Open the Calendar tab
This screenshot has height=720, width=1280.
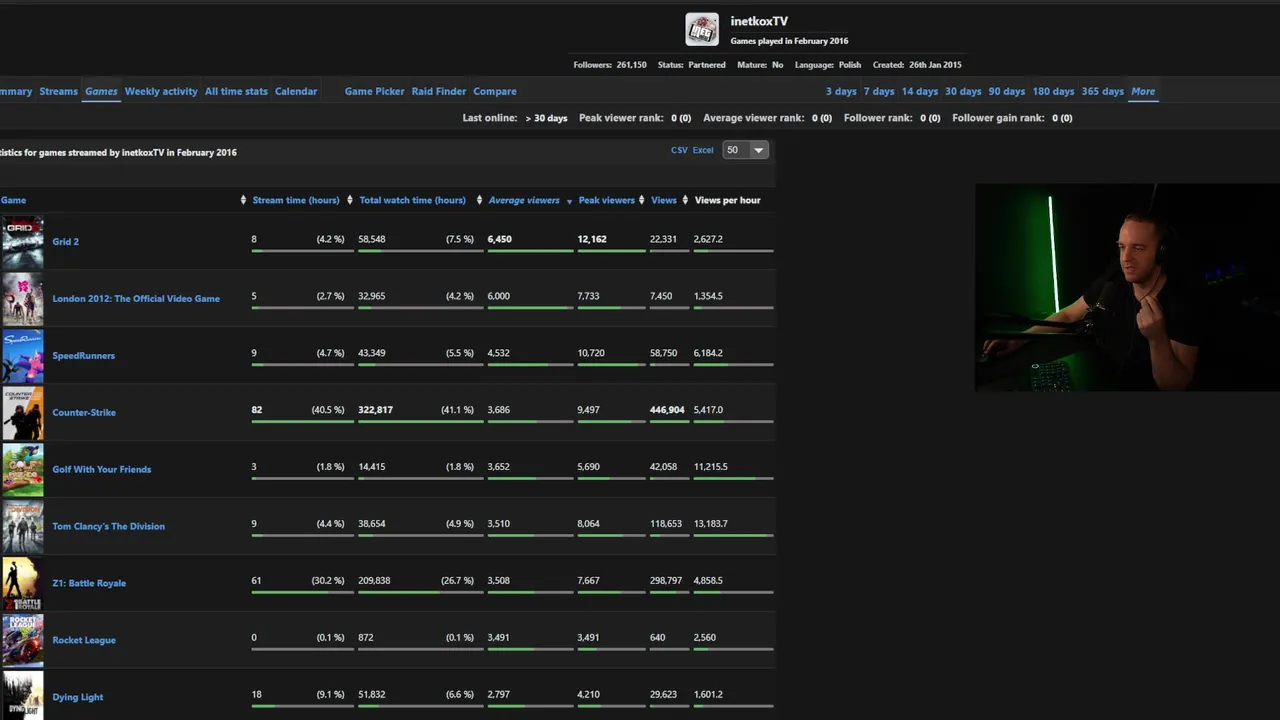296,91
